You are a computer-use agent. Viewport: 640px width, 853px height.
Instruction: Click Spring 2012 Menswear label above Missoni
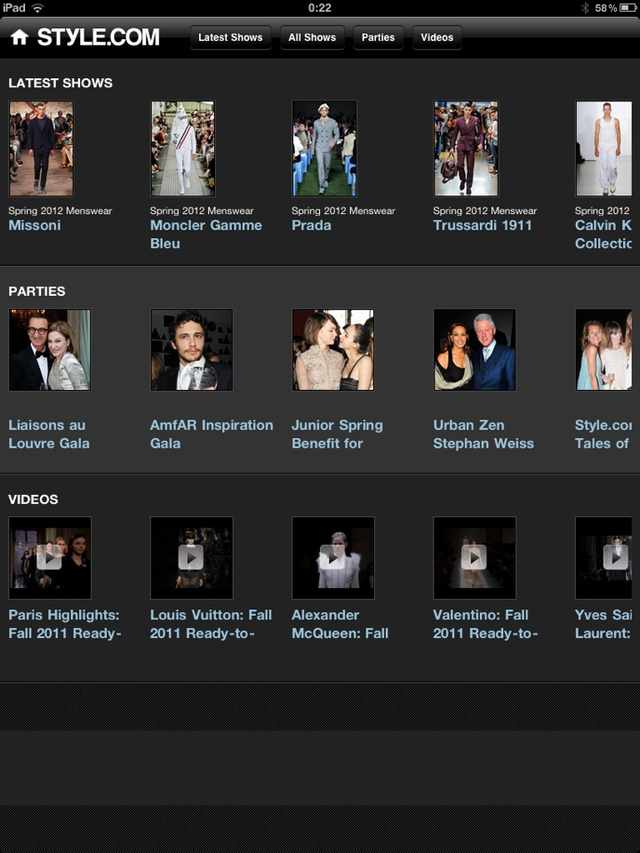(x=60, y=211)
